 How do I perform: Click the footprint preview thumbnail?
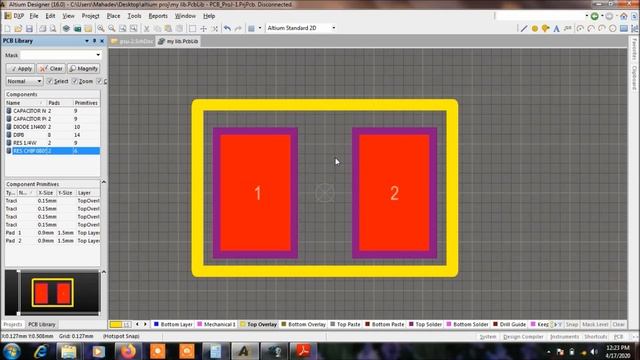tap(52, 293)
